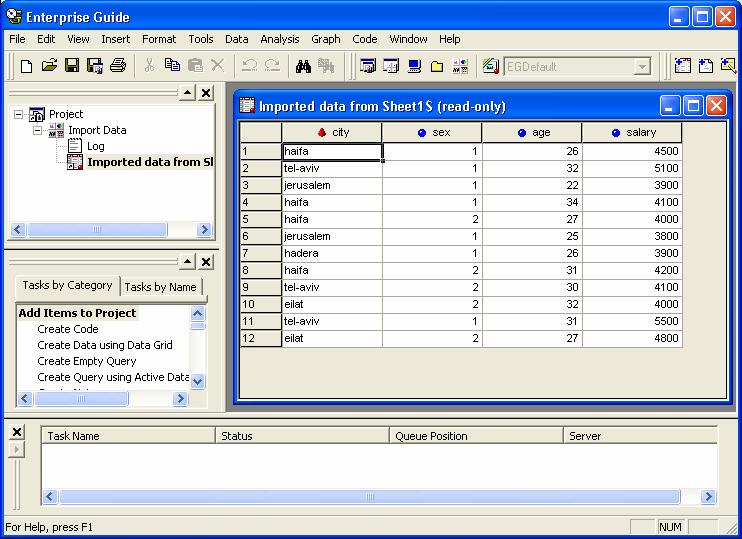742x539 pixels.
Task: Click the task list scroll-down arrow
Action: tap(198, 381)
